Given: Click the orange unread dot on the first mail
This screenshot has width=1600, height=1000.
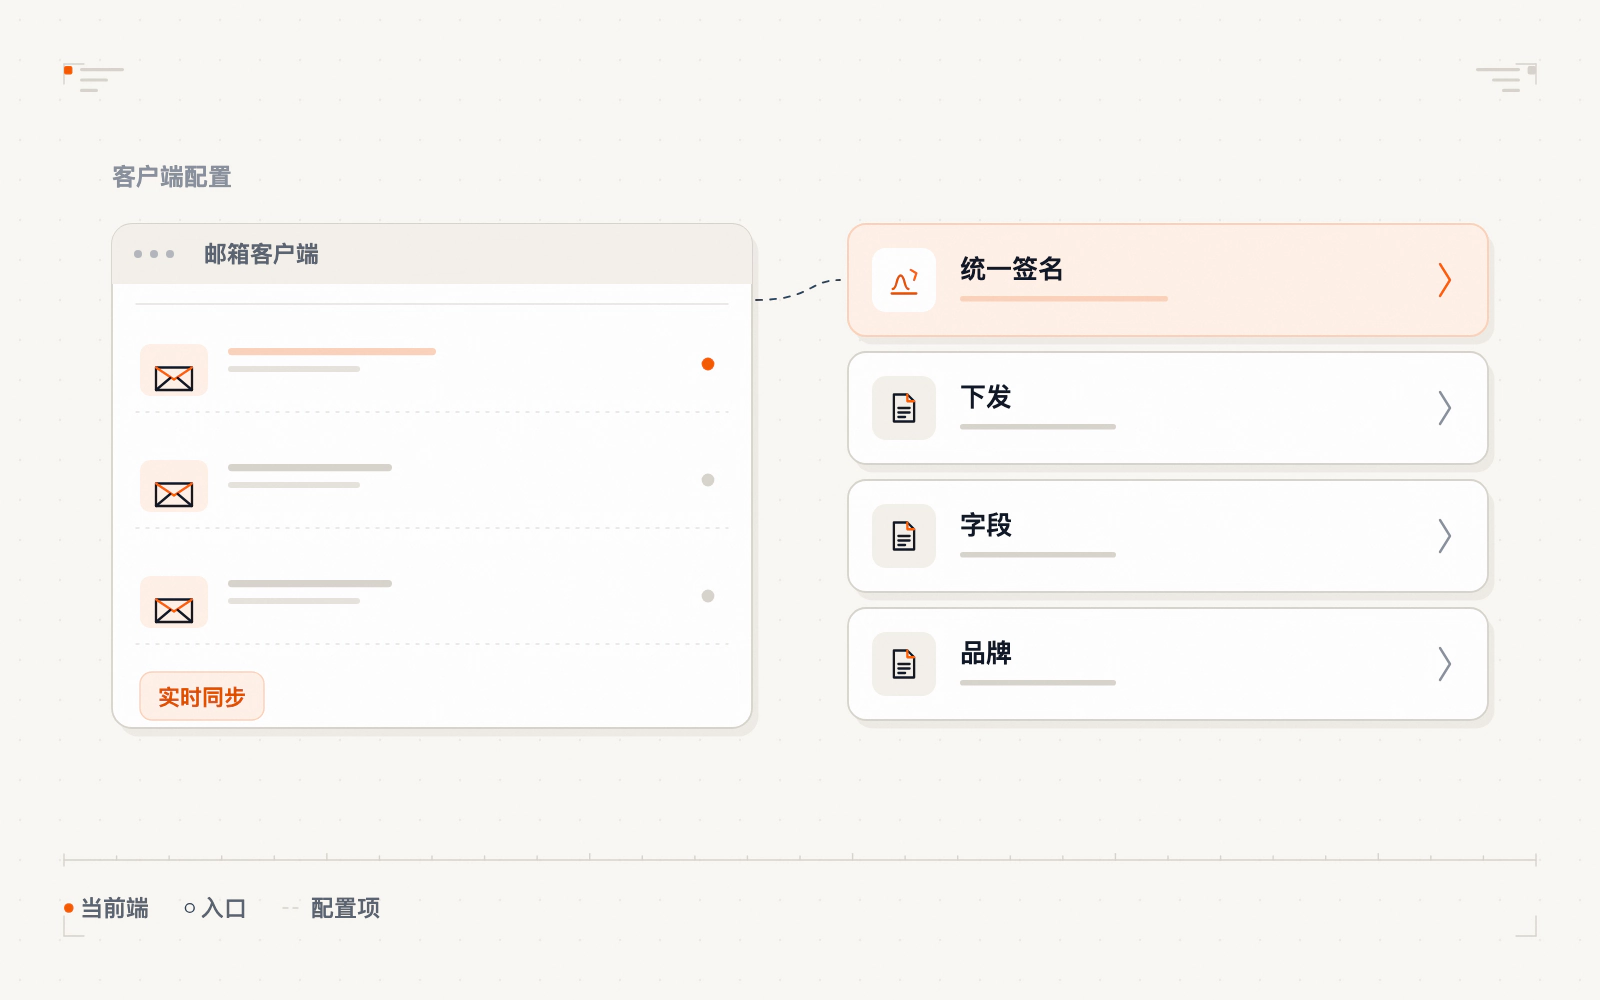Looking at the screenshot, I should 708,364.
